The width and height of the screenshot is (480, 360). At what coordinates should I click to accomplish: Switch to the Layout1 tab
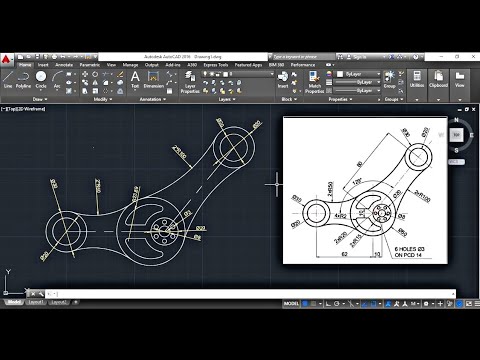(x=36, y=302)
